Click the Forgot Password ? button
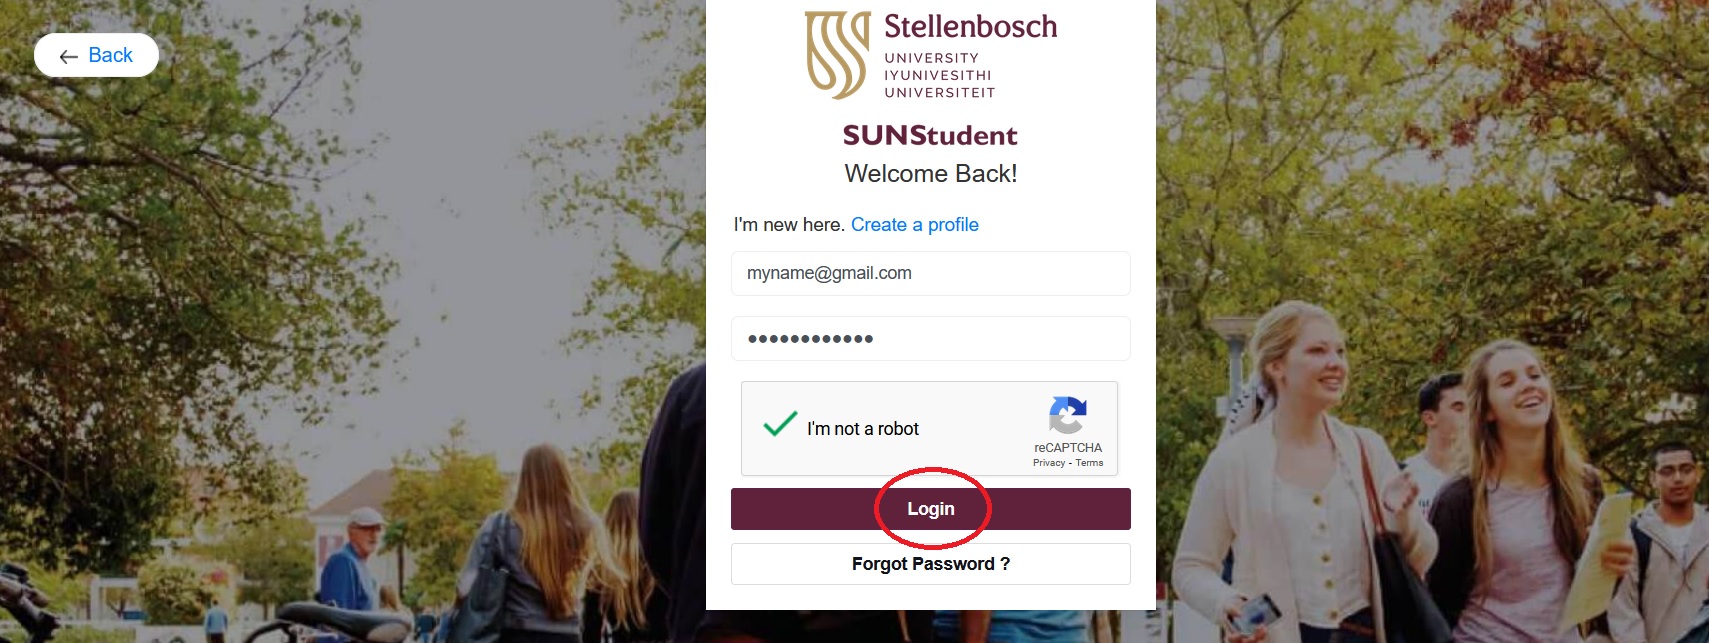This screenshot has height=643, width=1709. [930, 564]
